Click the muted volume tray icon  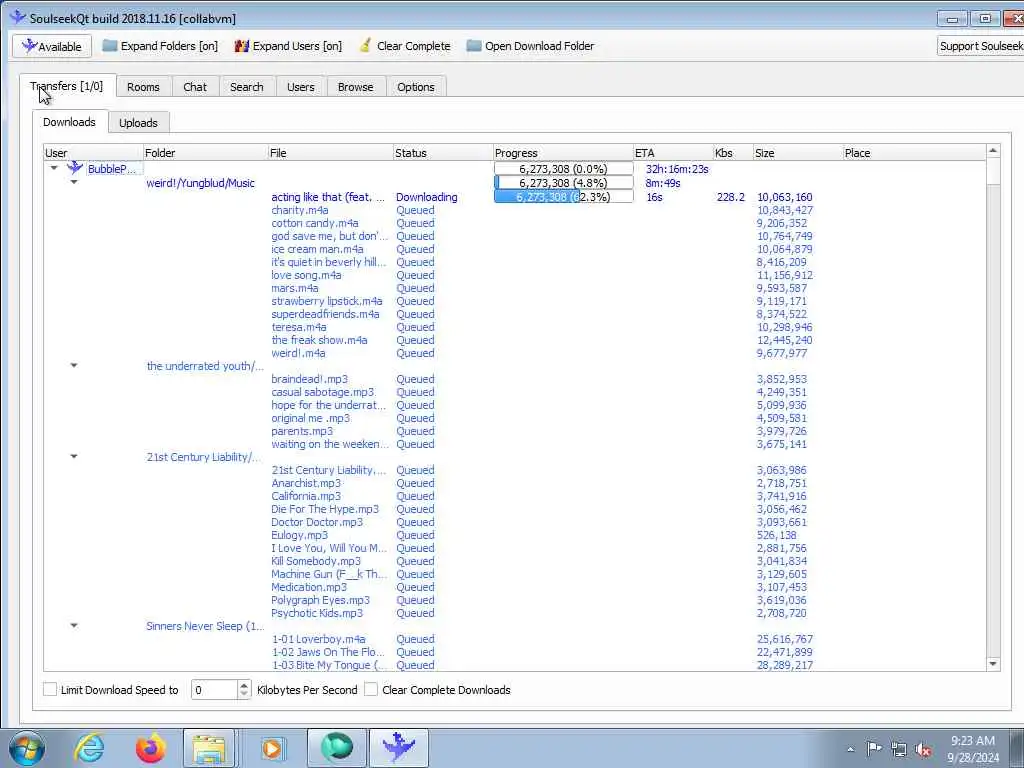923,749
